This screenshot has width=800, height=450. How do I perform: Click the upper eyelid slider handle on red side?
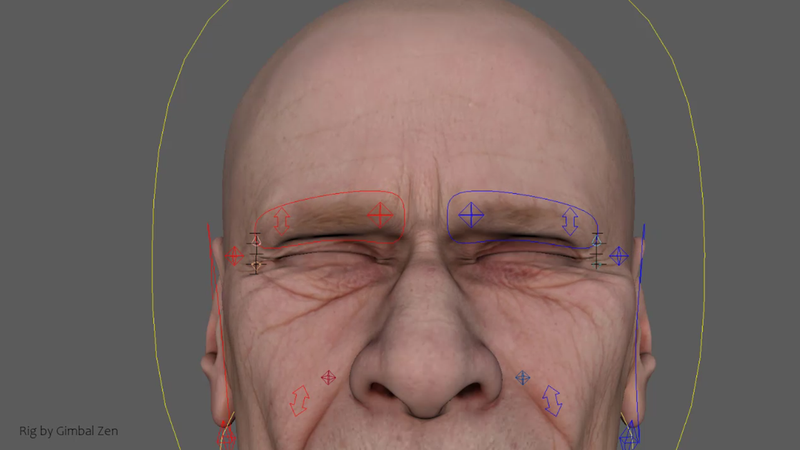coord(256,241)
